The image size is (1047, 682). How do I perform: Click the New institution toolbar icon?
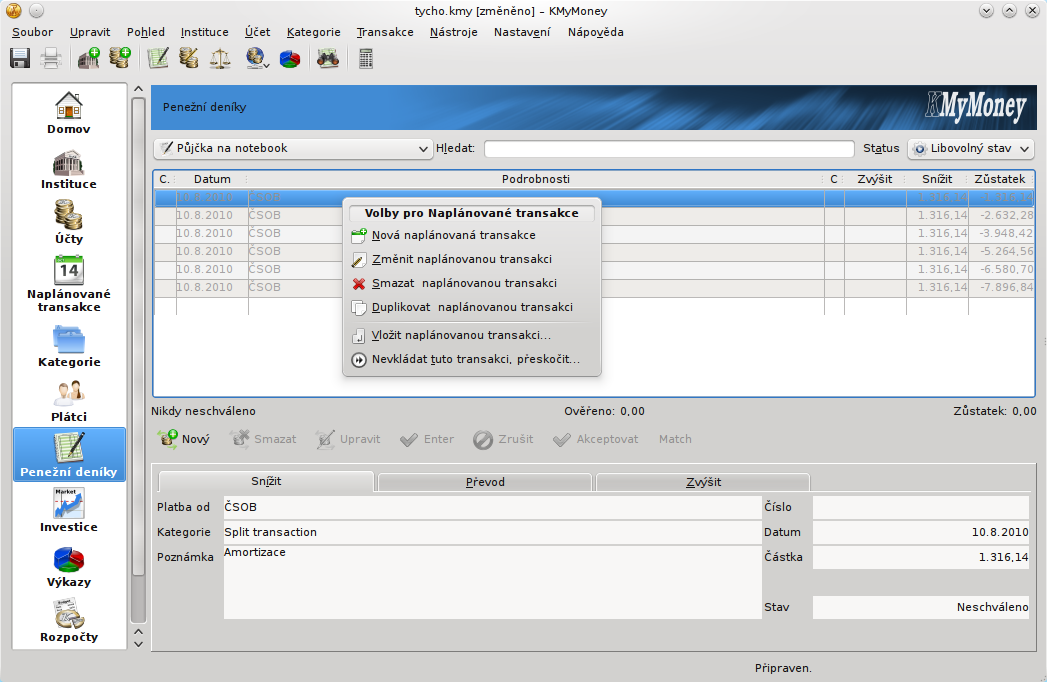coord(89,59)
